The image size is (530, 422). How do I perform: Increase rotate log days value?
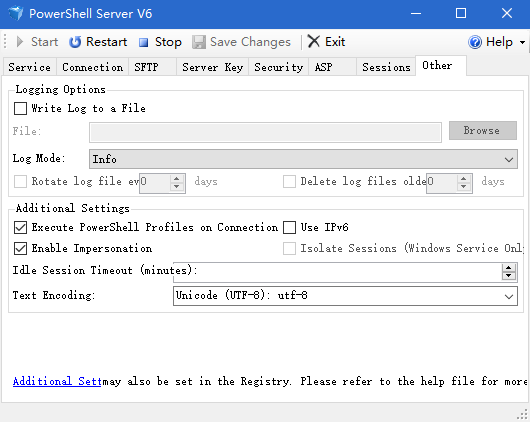pyautogui.click(x=176, y=178)
